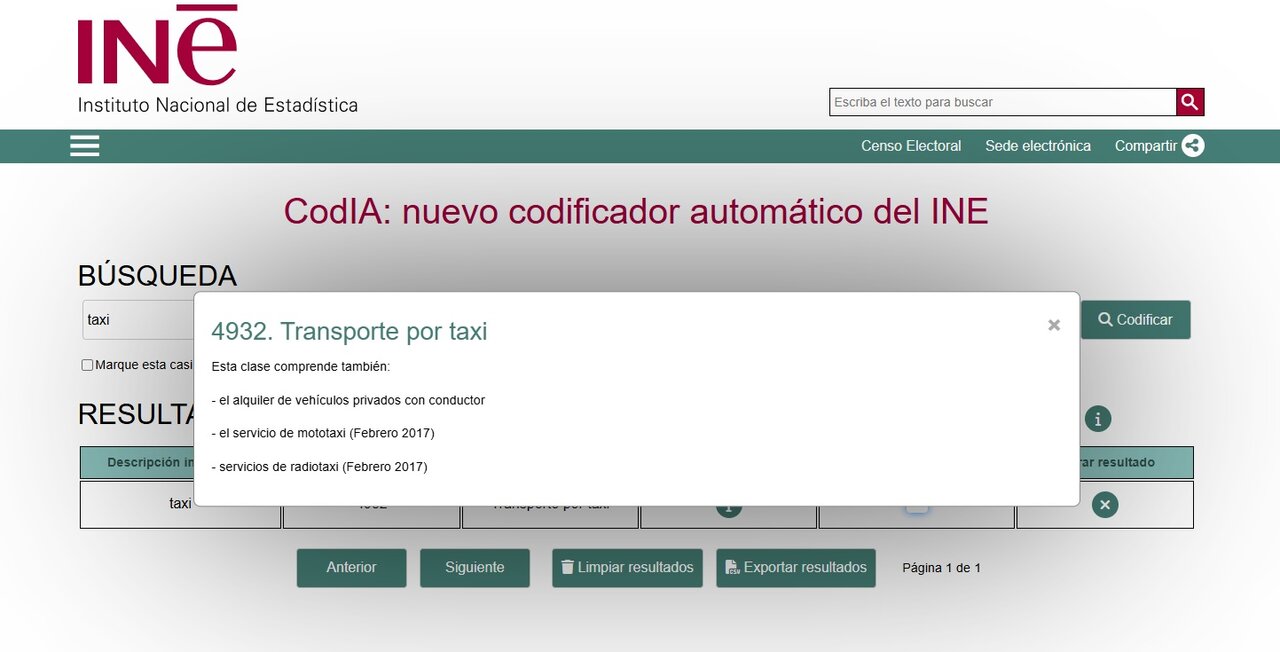The width and height of the screenshot is (1280, 652).
Task: Click the magnifier search icon in header
Action: click(1190, 102)
